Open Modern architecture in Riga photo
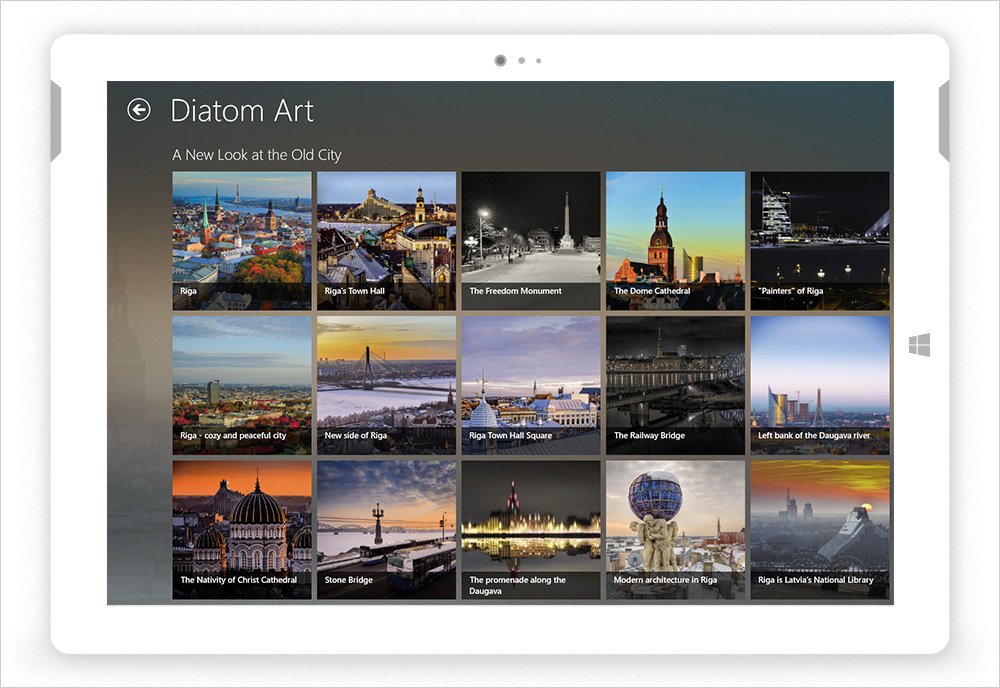This screenshot has width=1000, height=688. [x=675, y=529]
